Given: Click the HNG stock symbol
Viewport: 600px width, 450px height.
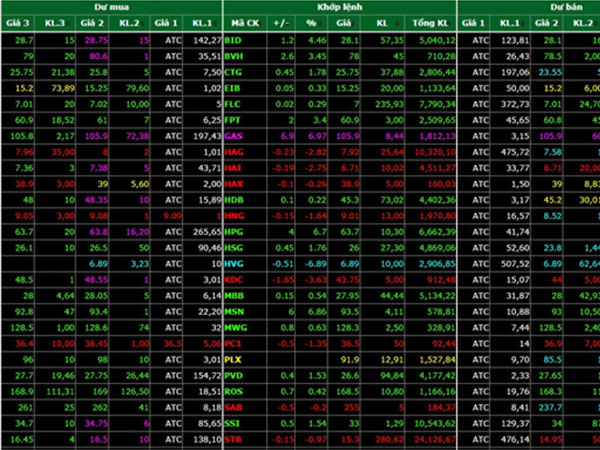Looking at the screenshot, I should tap(234, 216).
